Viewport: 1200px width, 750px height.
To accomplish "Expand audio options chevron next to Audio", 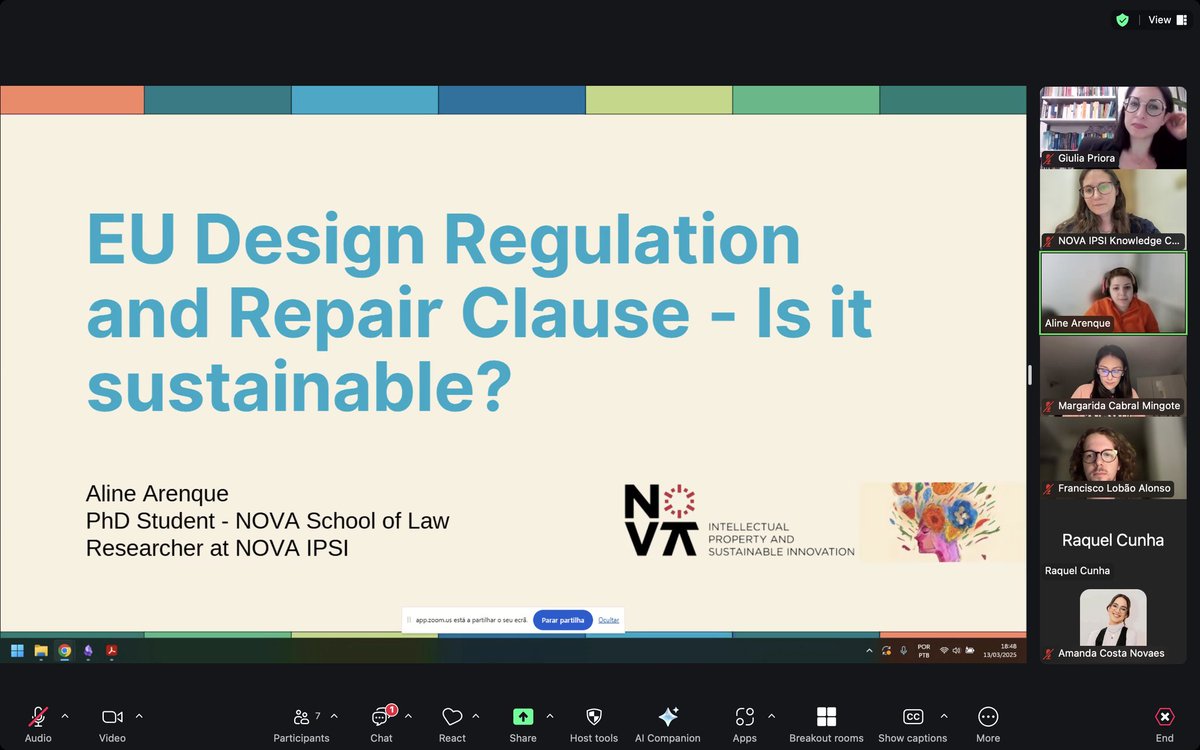I will 65,716.
